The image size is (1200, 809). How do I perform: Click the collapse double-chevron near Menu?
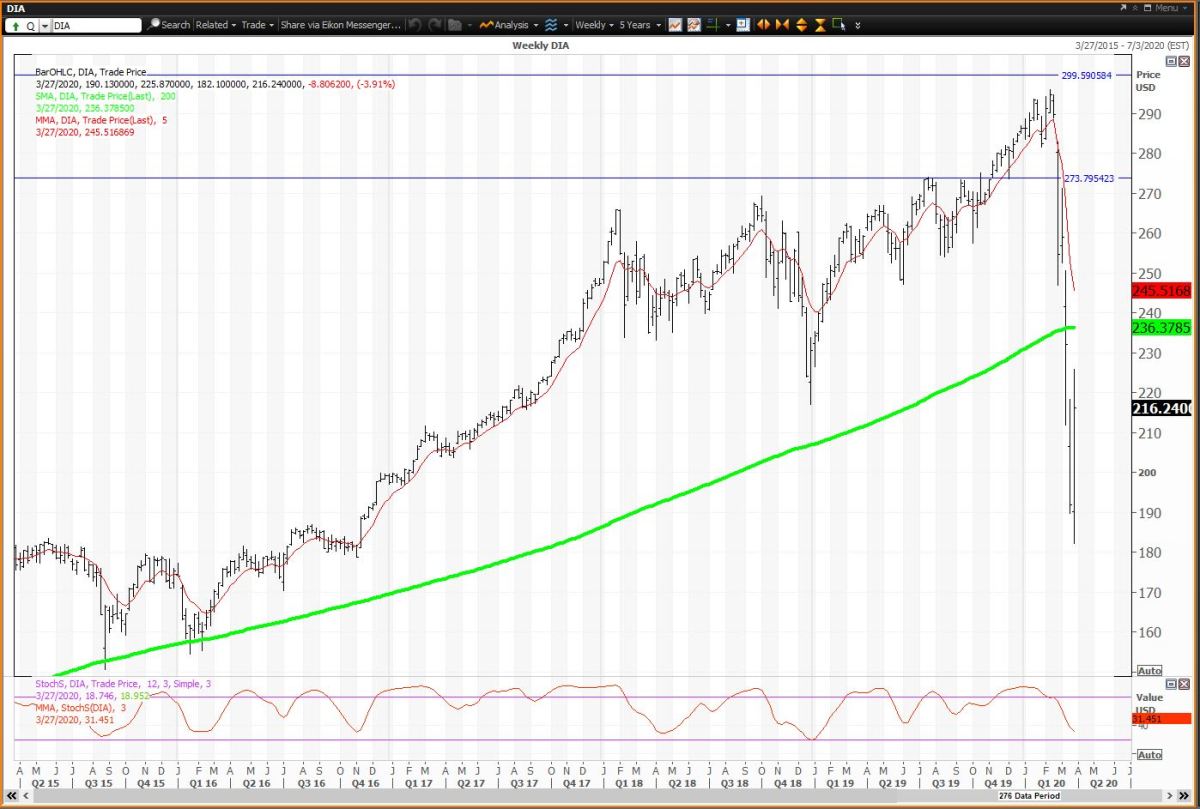click(1135, 8)
